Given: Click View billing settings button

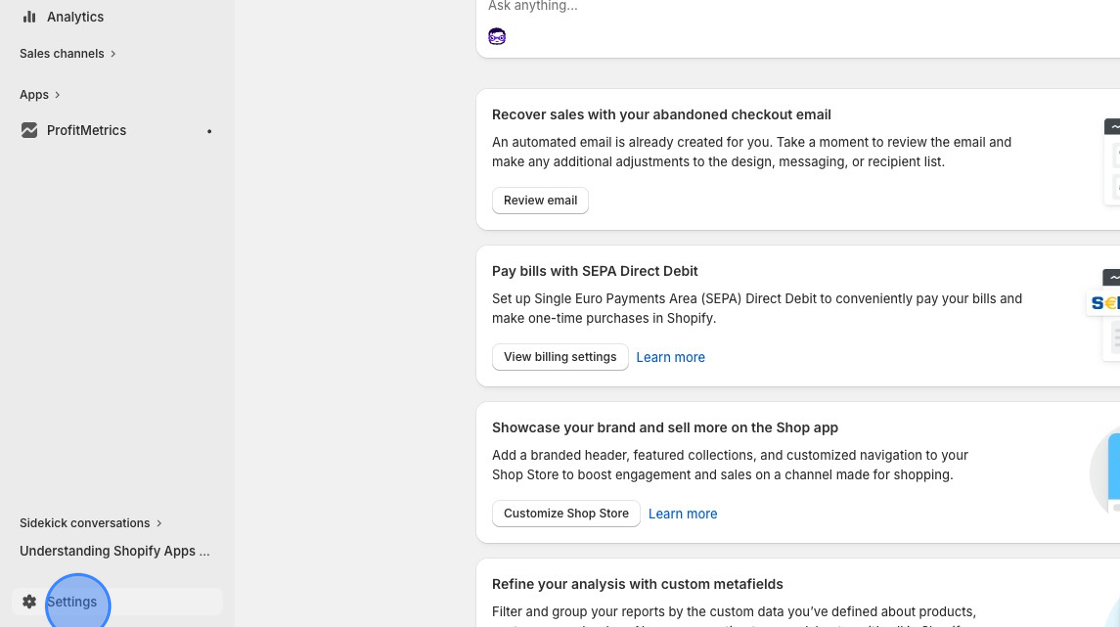Looking at the screenshot, I should tap(560, 357).
